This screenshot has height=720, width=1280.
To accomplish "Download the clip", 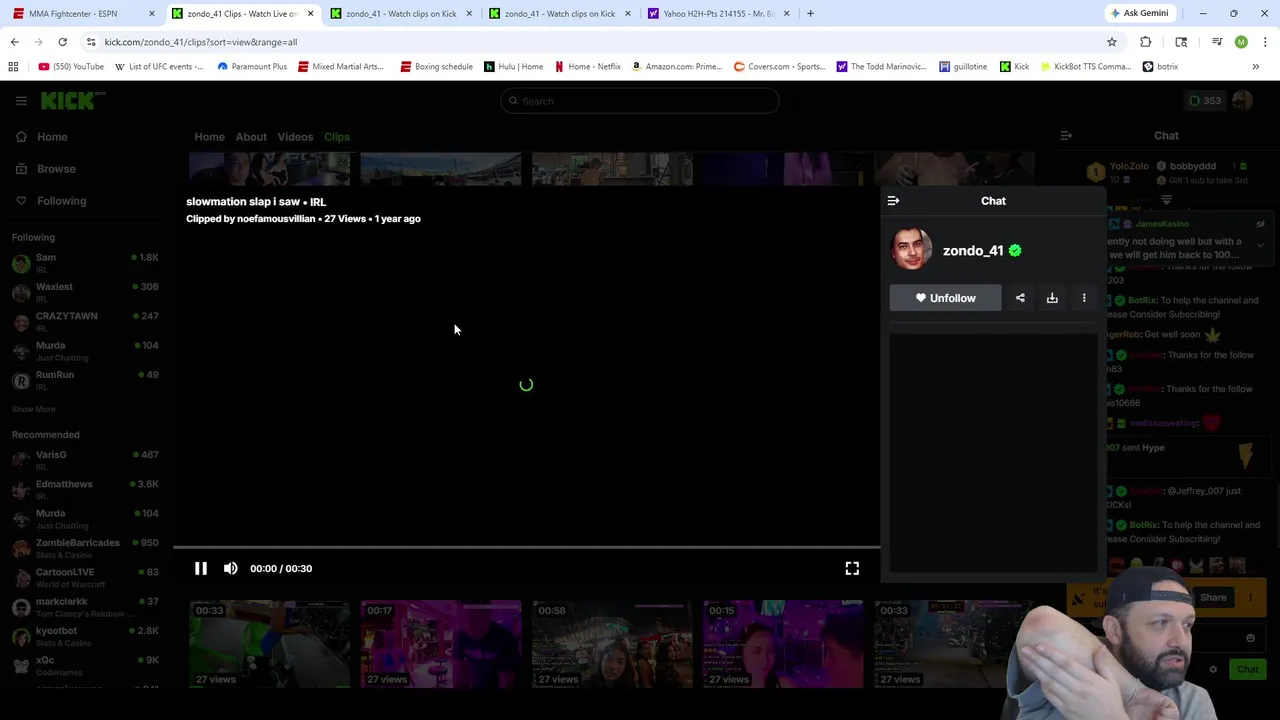I will [x=1052, y=298].
